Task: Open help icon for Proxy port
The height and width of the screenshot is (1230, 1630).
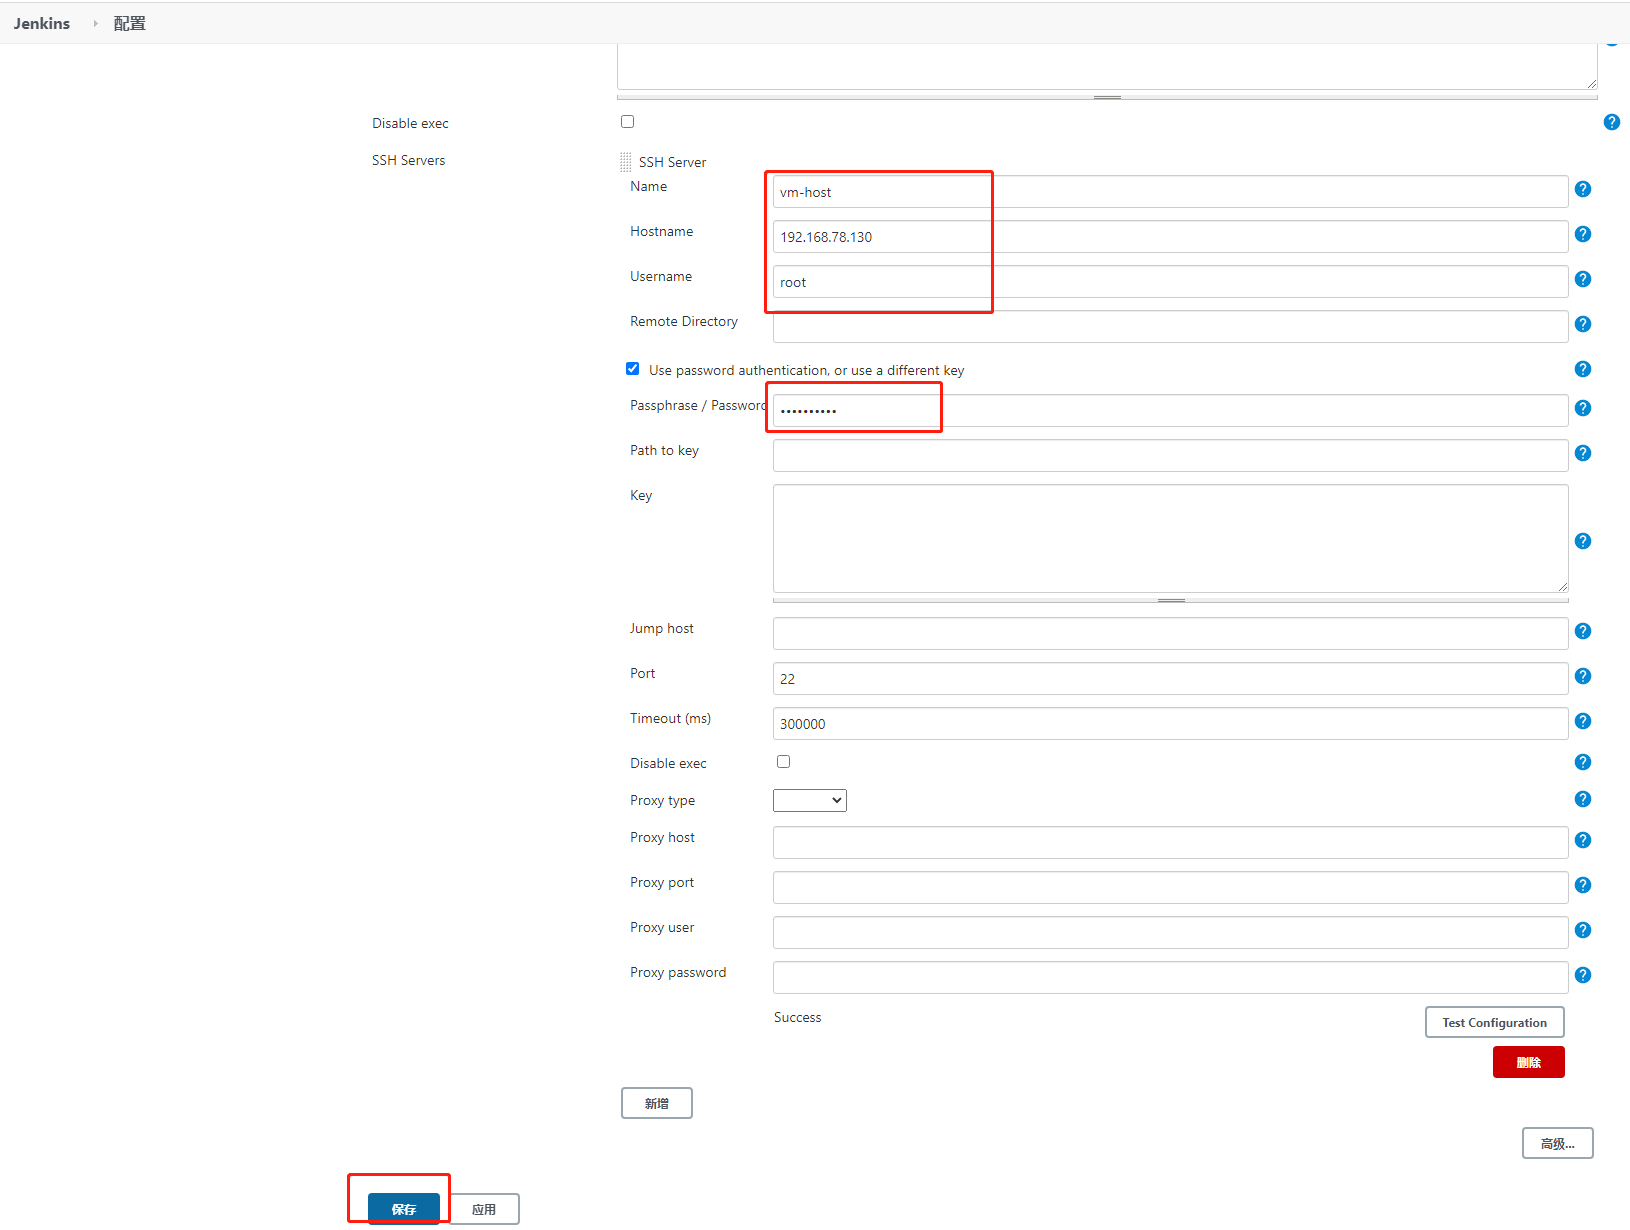Action: (1582, 885)
